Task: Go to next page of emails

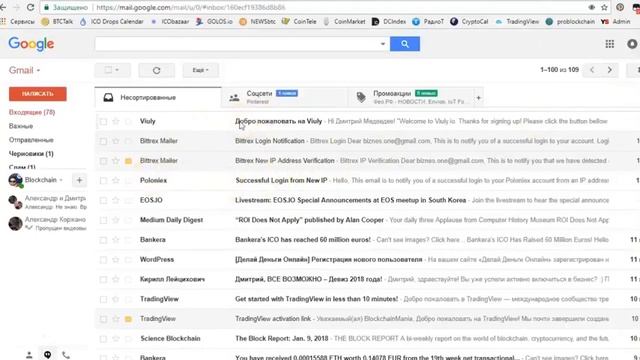Action: coord(609,70)
